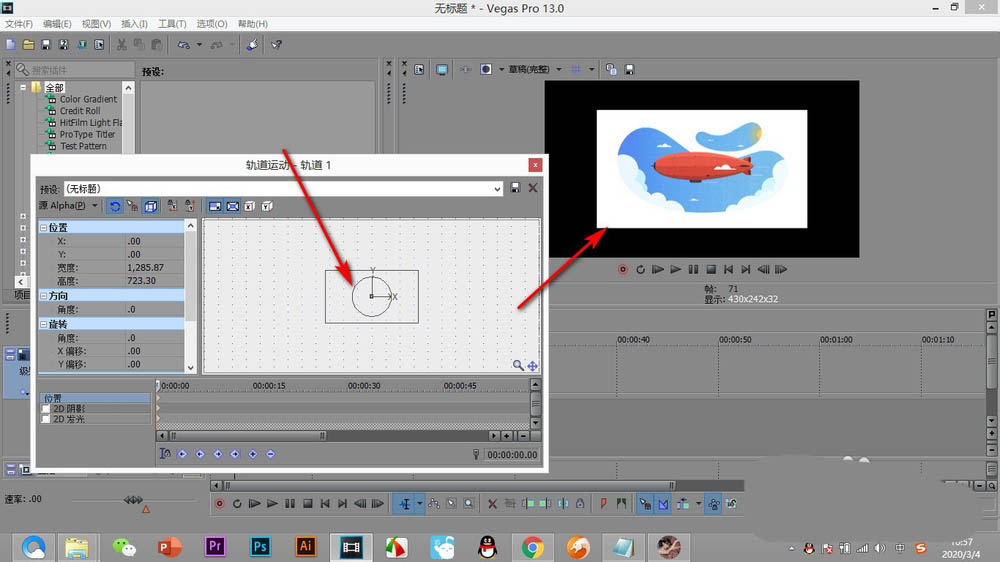Click the X position value field
This screenshot has width=1000, height=562.
pos(154,241)
